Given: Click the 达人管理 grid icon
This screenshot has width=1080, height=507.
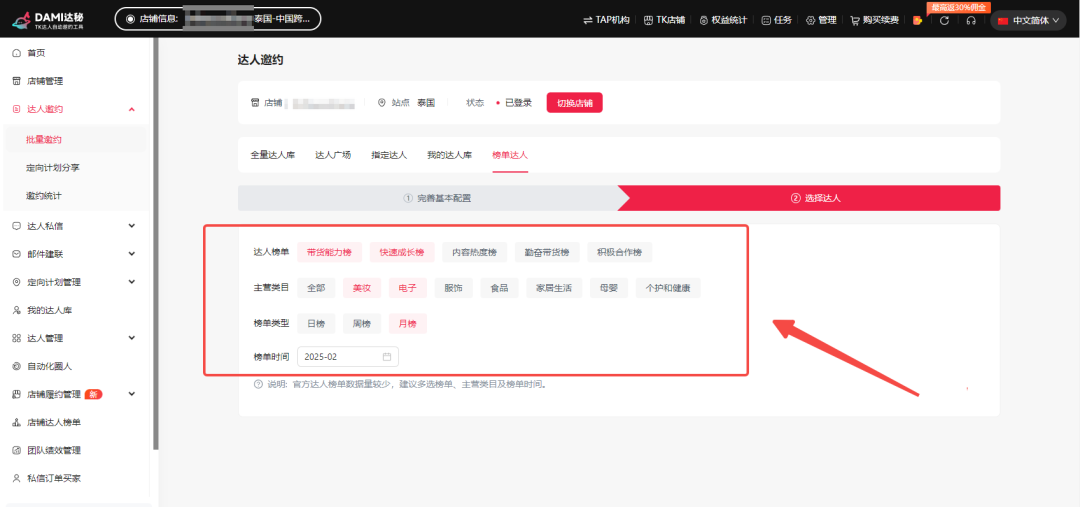Looking at the screenshot, I should [17, 338].
